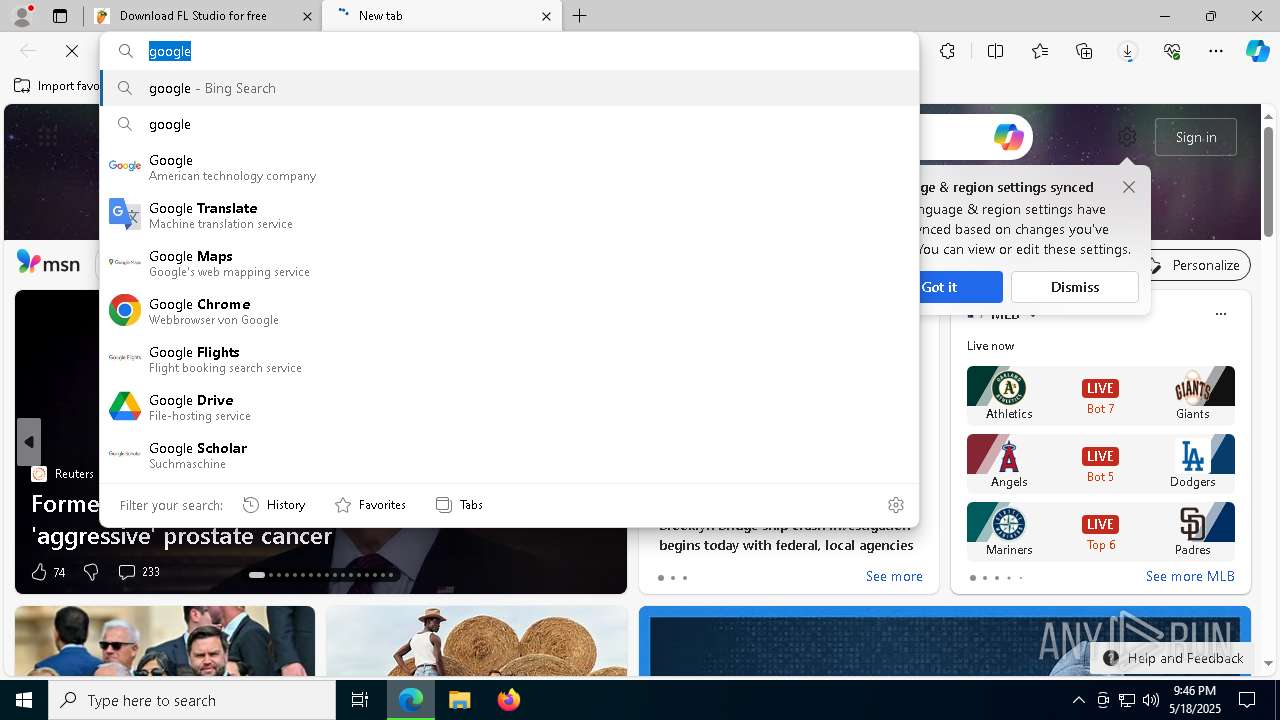This screenshot has width=1280, height=720.
Task: Open File Explorer in taskbar
Action: pyautogui.click(x=459, y=700)
